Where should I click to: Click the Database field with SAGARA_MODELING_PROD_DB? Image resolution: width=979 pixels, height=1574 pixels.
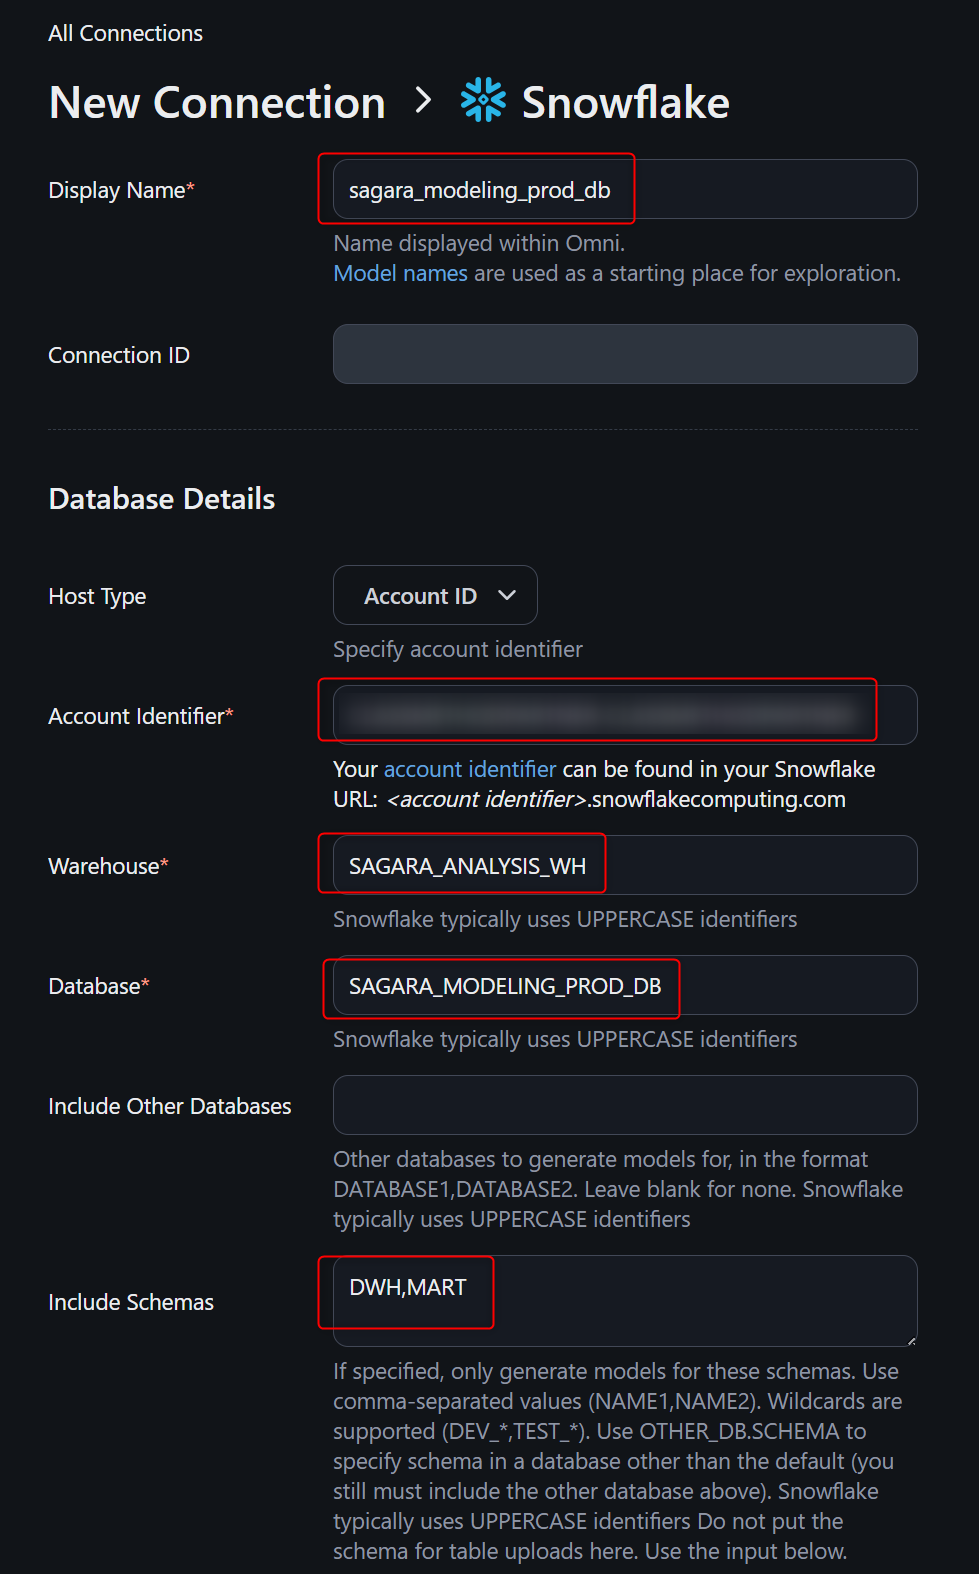(624, 985)
